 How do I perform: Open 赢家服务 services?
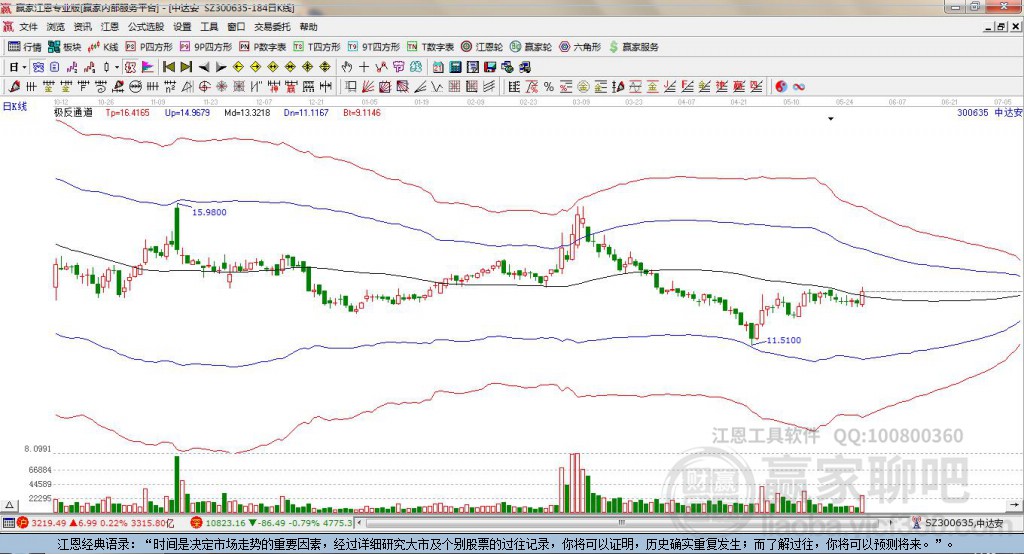tap(634, 46)
